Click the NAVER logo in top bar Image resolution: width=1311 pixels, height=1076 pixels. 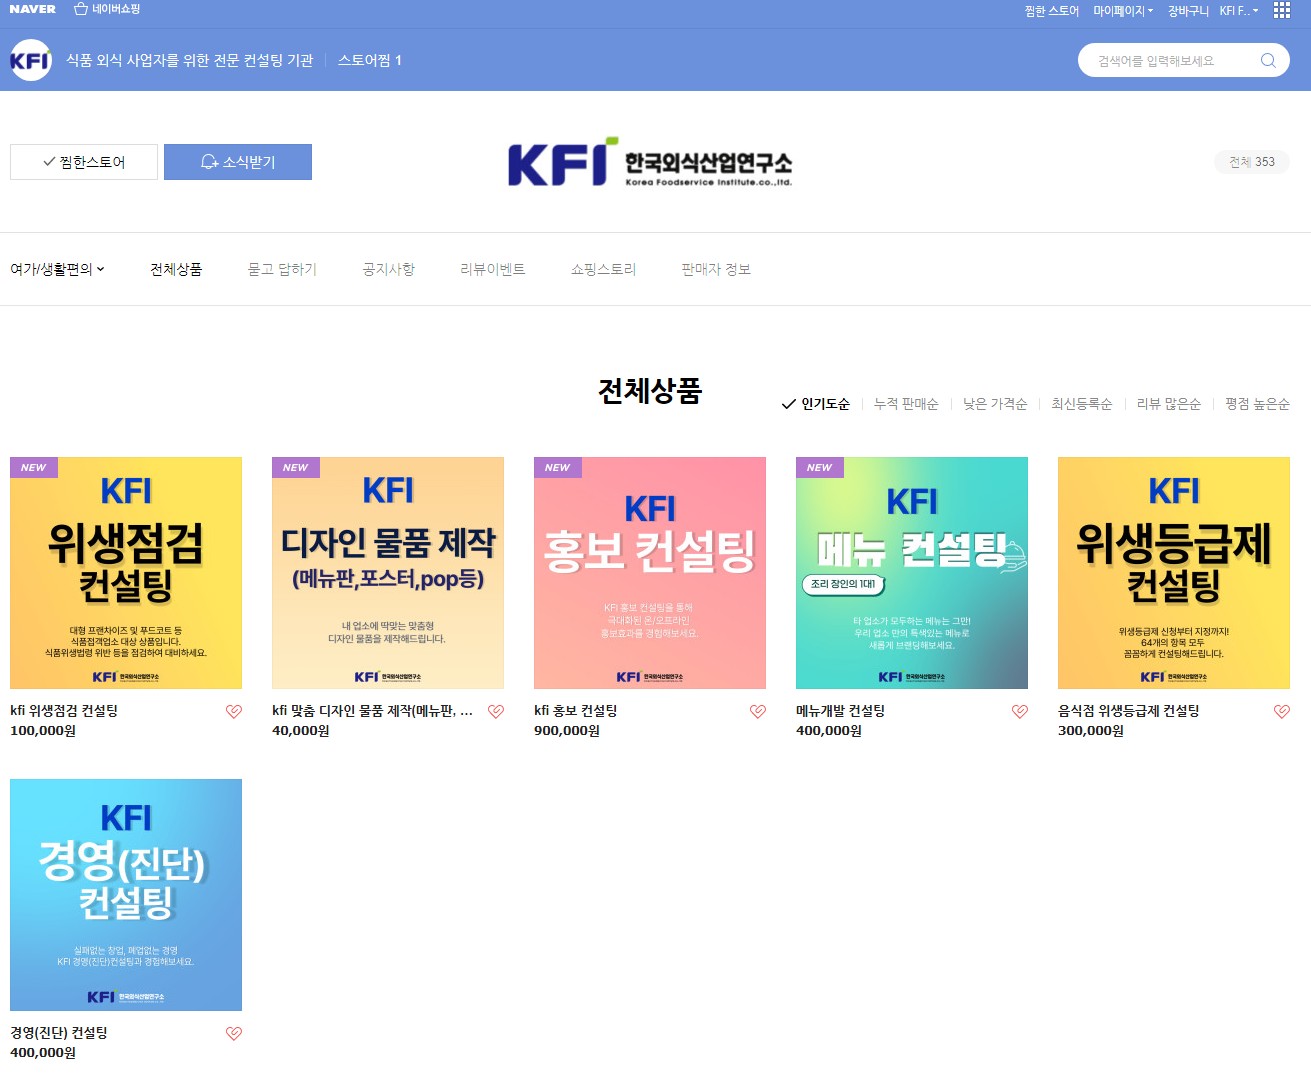[32, 9]
